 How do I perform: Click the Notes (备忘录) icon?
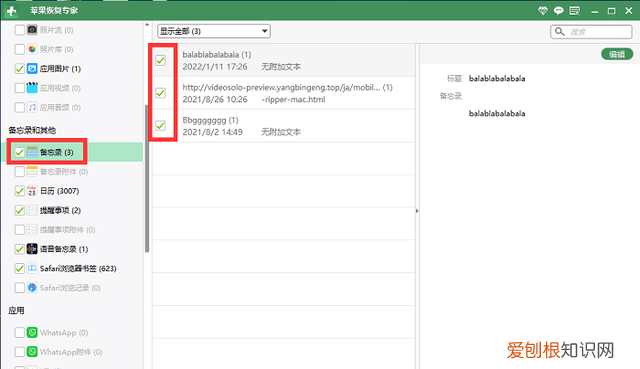tap(32, 152)
